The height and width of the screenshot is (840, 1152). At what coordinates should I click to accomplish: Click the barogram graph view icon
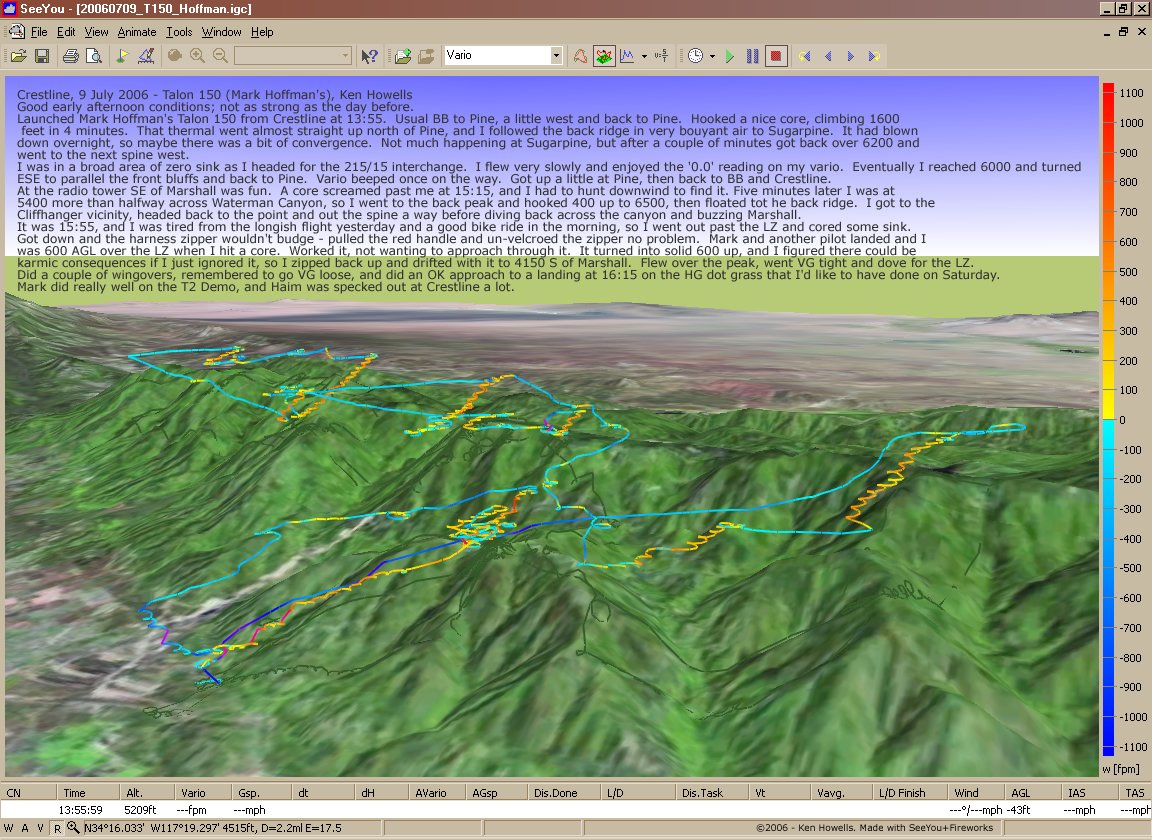pyautogui.click(x=628, y=56)
